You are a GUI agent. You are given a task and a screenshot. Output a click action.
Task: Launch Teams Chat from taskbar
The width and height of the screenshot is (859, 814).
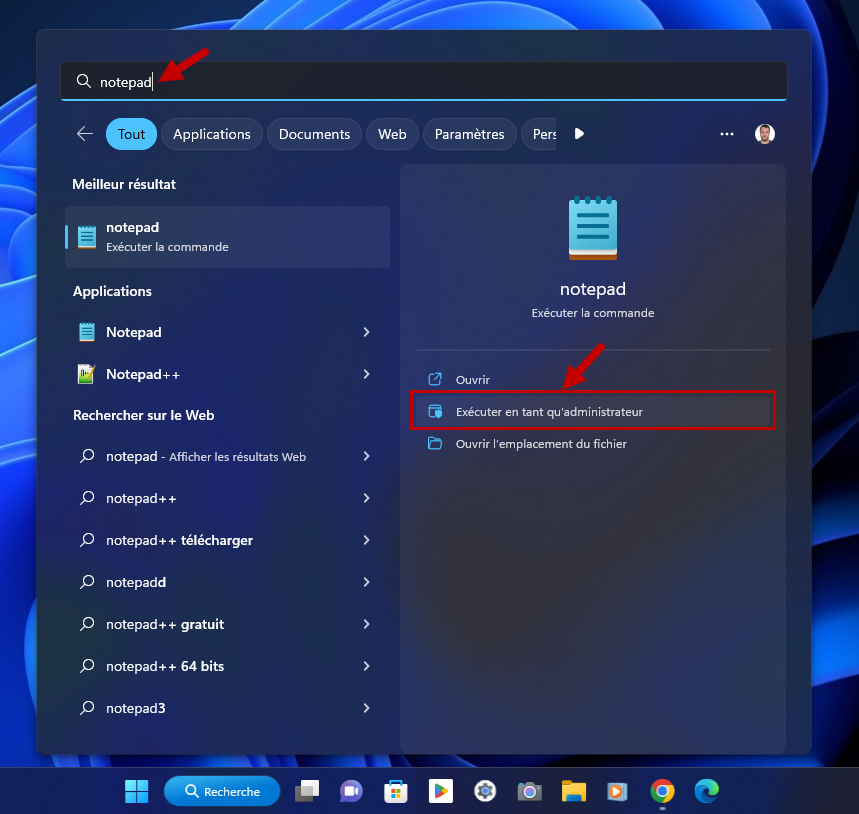(x=351, y=791)
